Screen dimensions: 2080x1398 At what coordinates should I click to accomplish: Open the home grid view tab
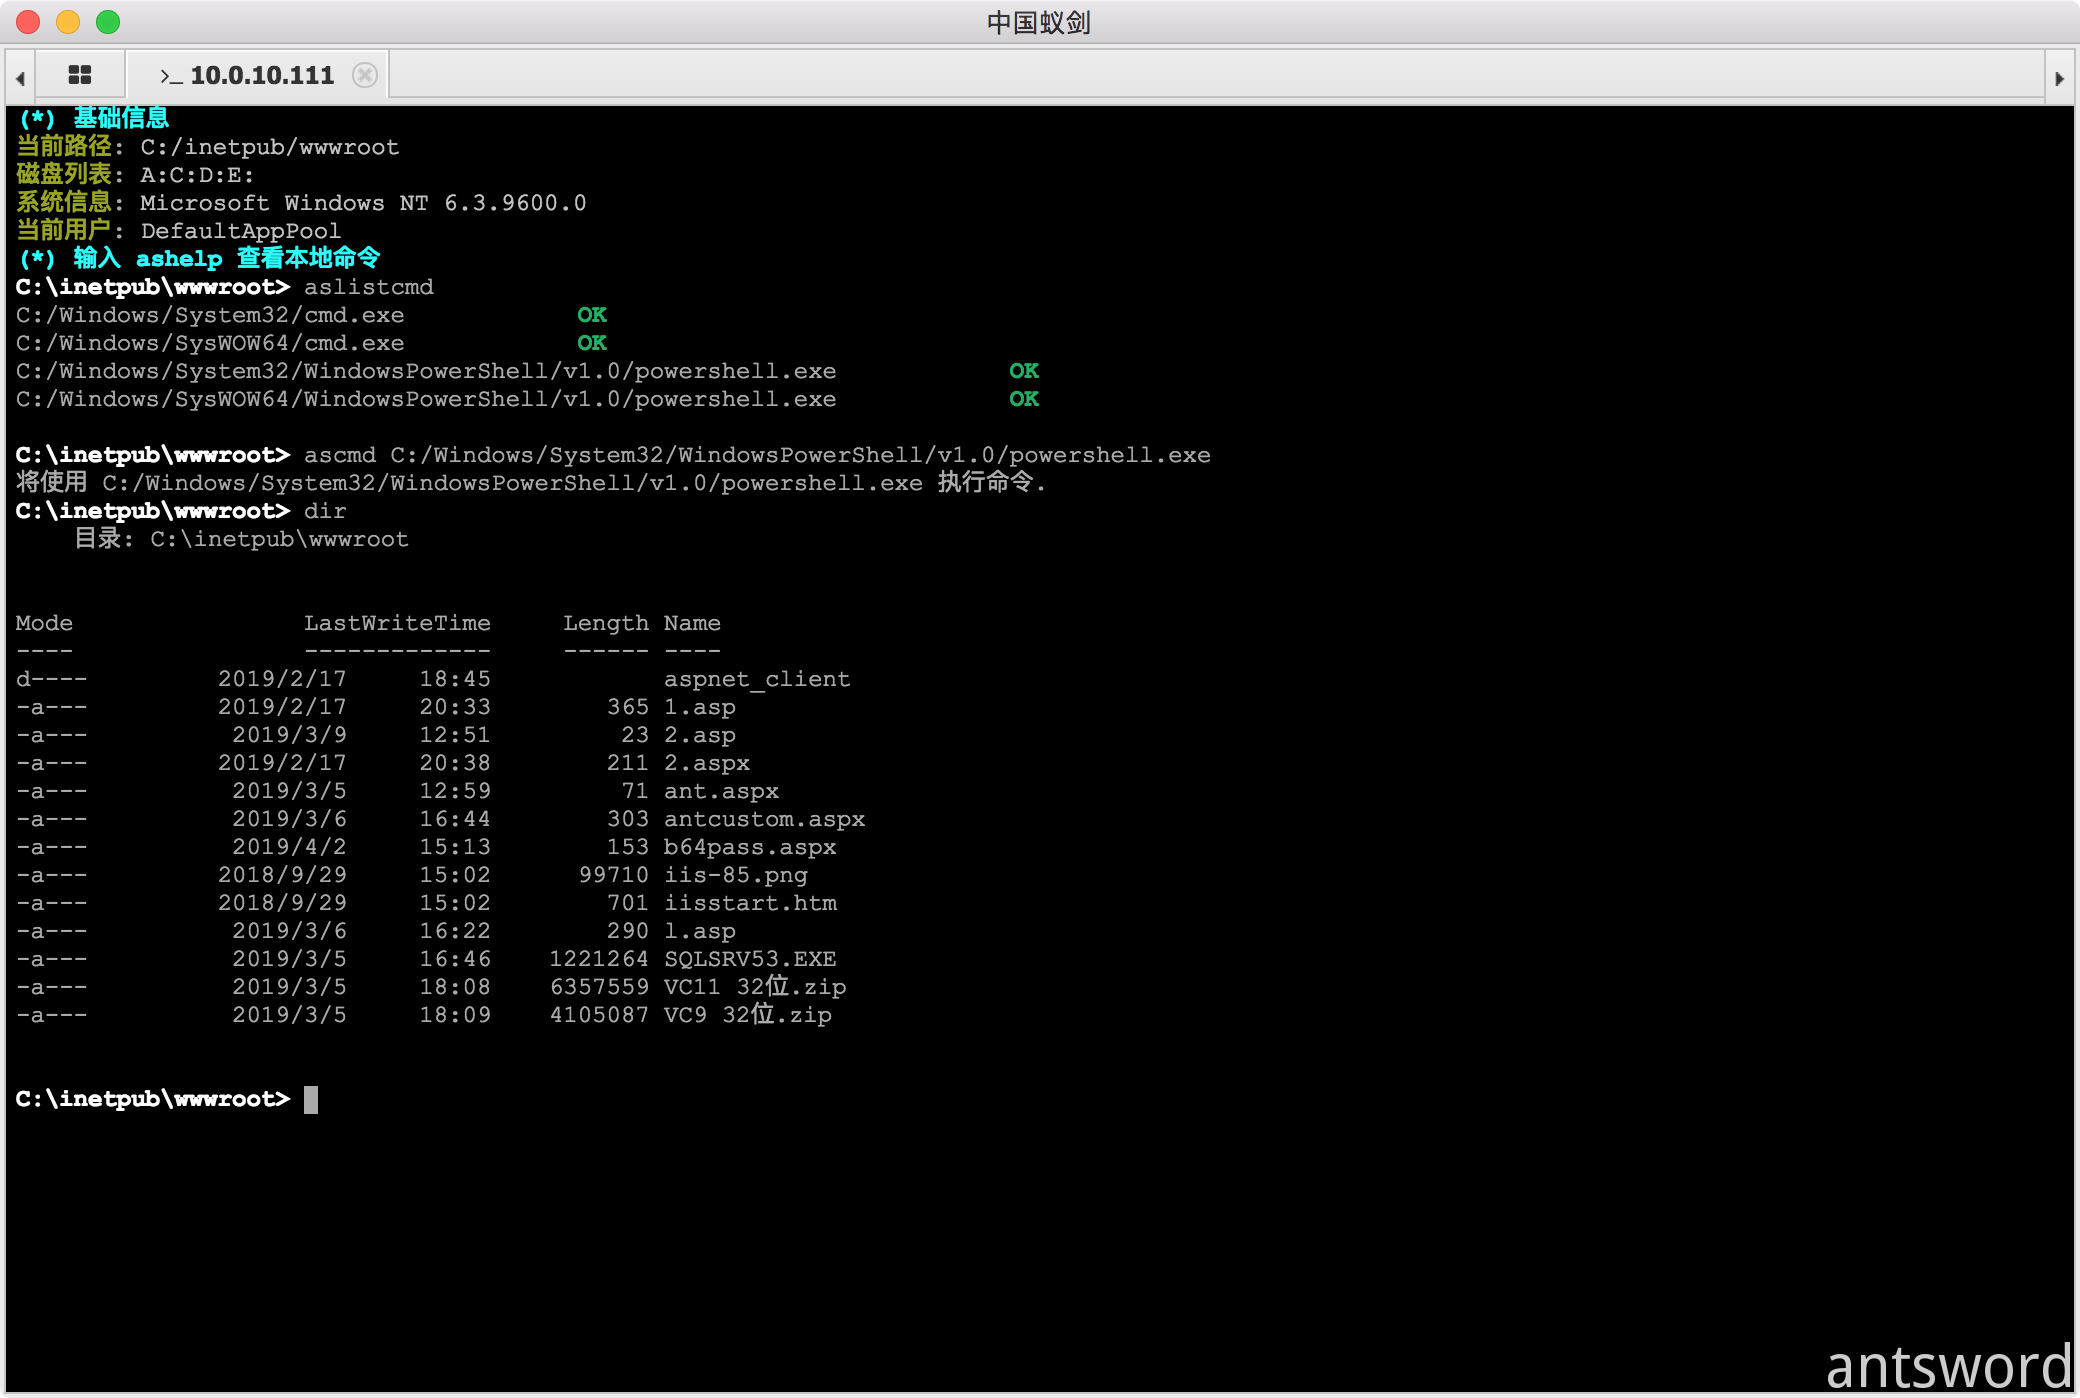[80, 75]
